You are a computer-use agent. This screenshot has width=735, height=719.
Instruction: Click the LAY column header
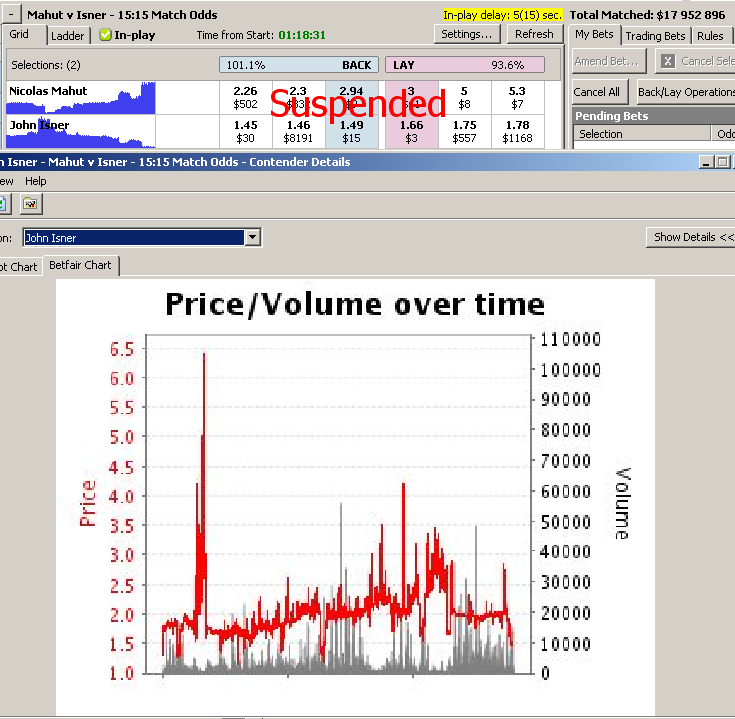tap(465, 65)
